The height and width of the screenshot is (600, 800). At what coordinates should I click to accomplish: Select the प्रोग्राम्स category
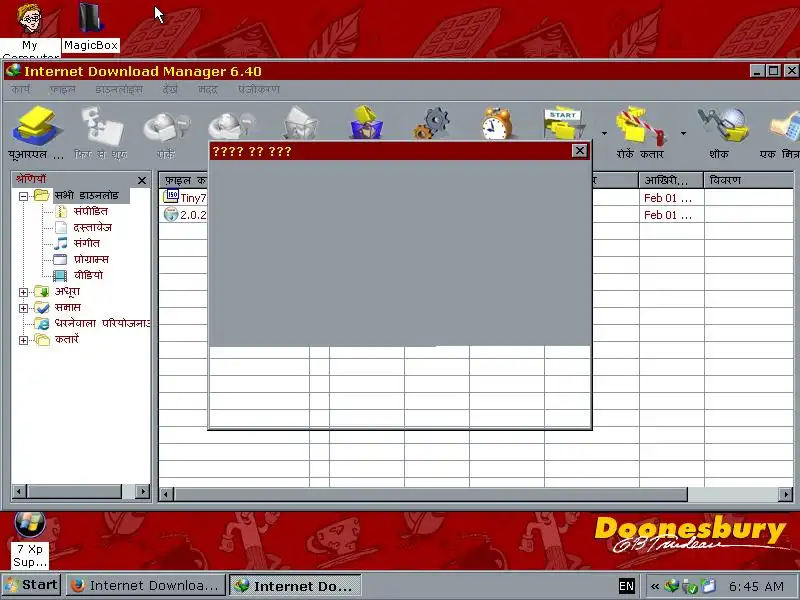[91, 259]
